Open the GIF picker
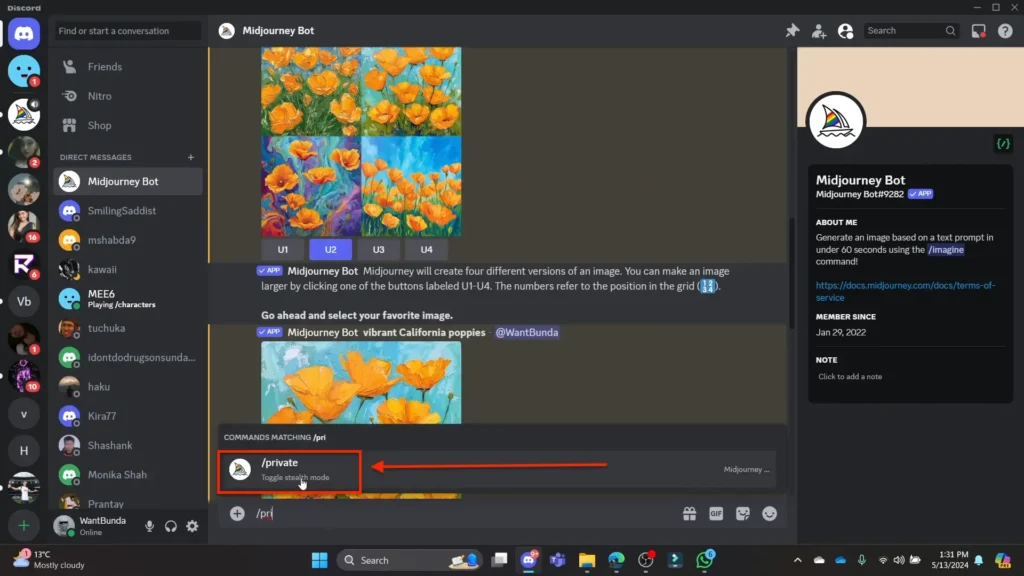This screenshot has width=1024, height=576. [x=716, y=513]
